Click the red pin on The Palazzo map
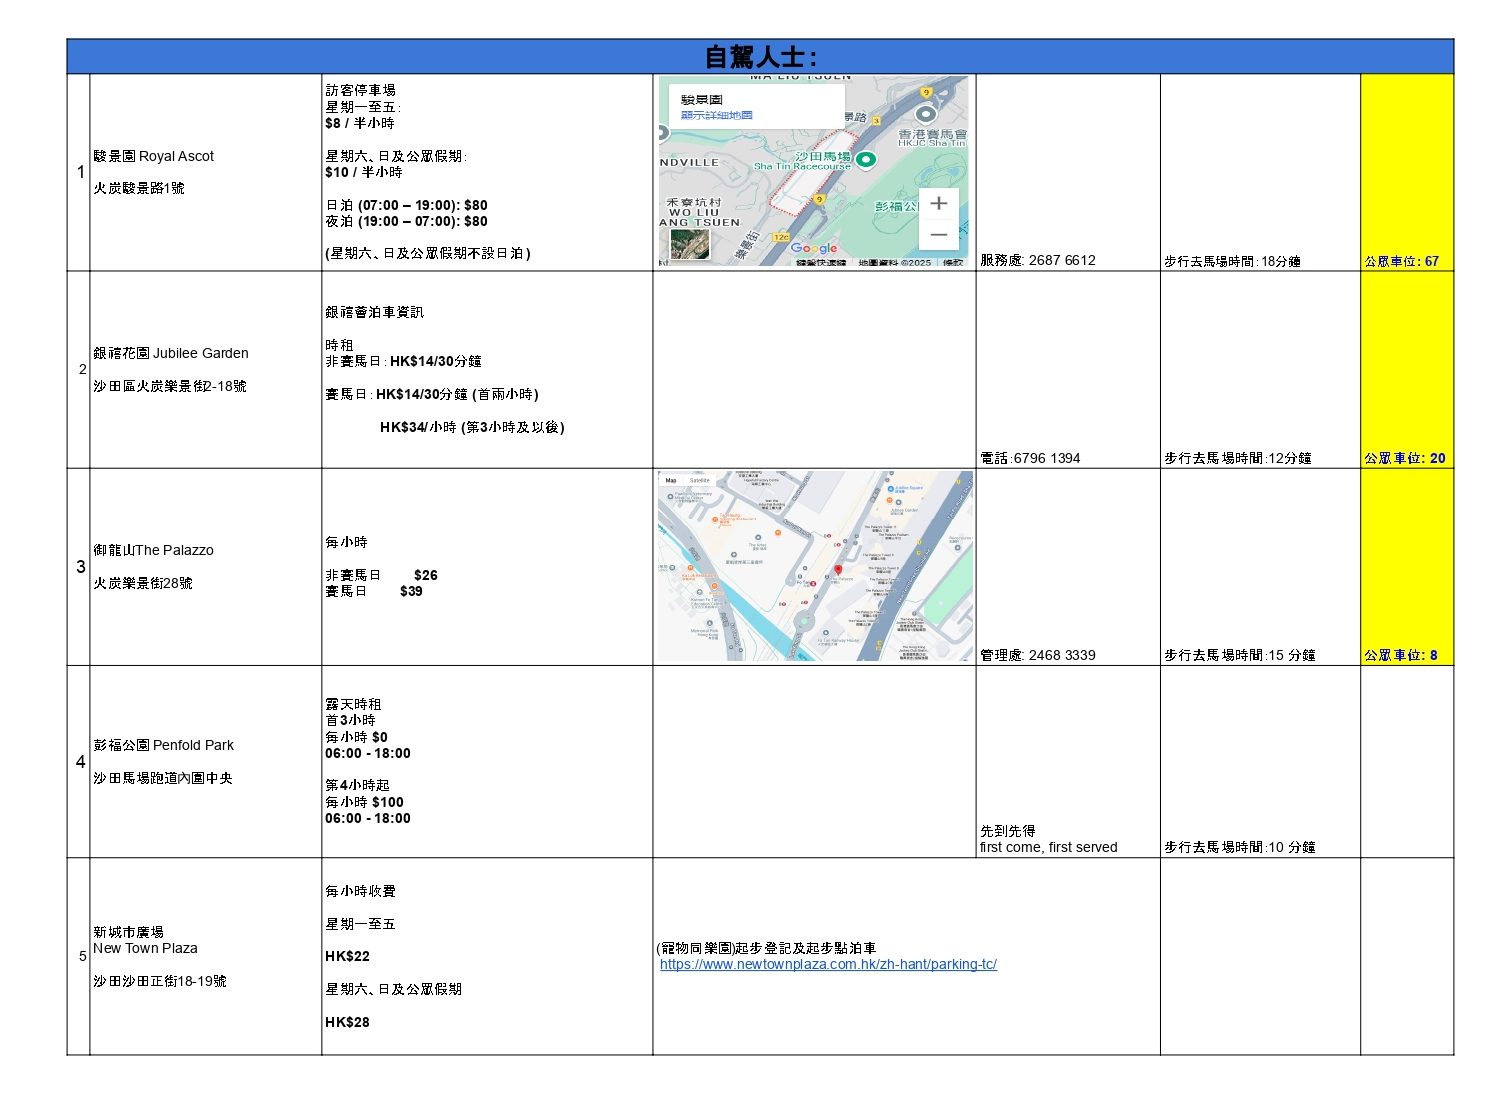Viewport: 1503px width, 1100px height. 838,570
